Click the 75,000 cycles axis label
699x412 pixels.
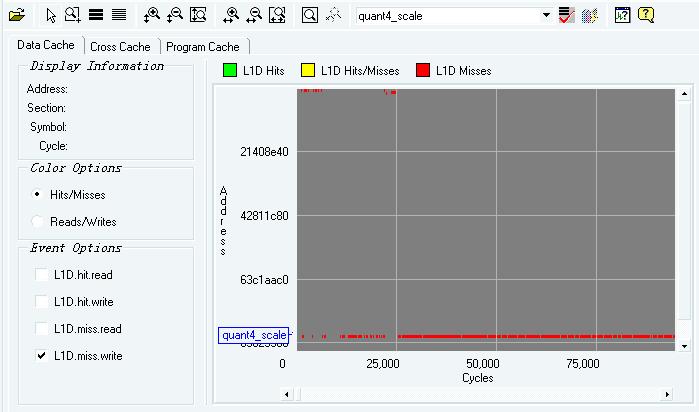(583, 364)
